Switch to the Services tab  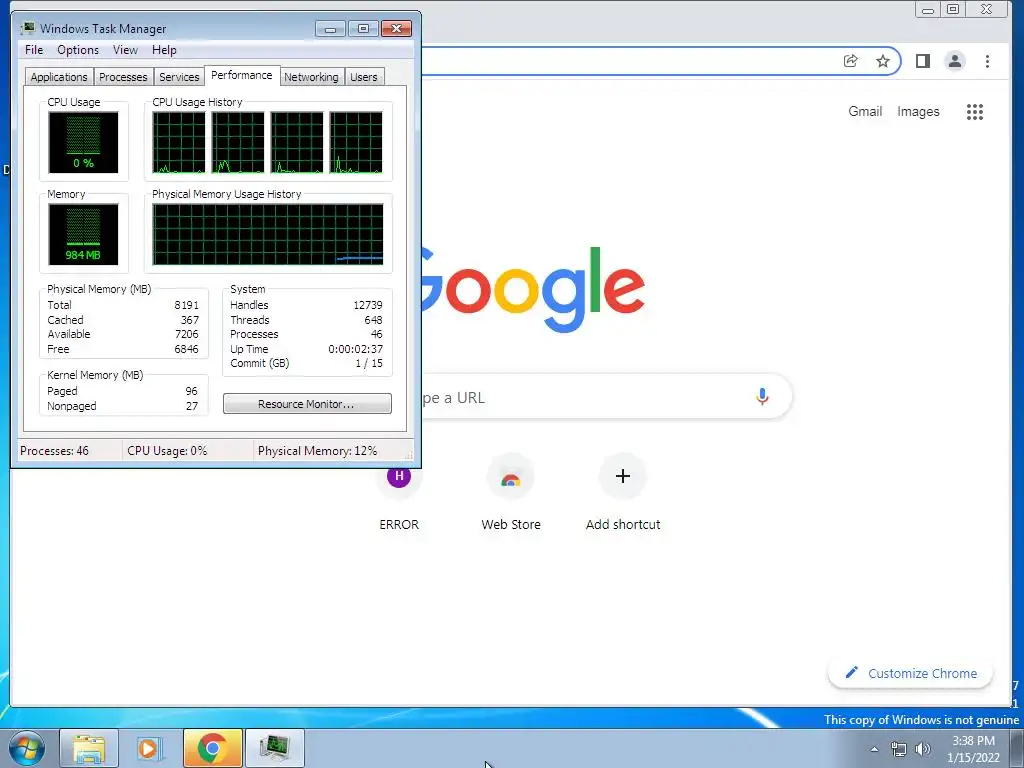point(179,77)
